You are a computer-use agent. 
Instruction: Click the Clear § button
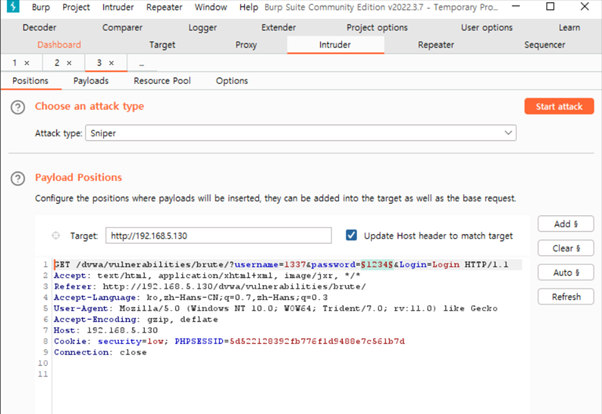pos(566,248)
